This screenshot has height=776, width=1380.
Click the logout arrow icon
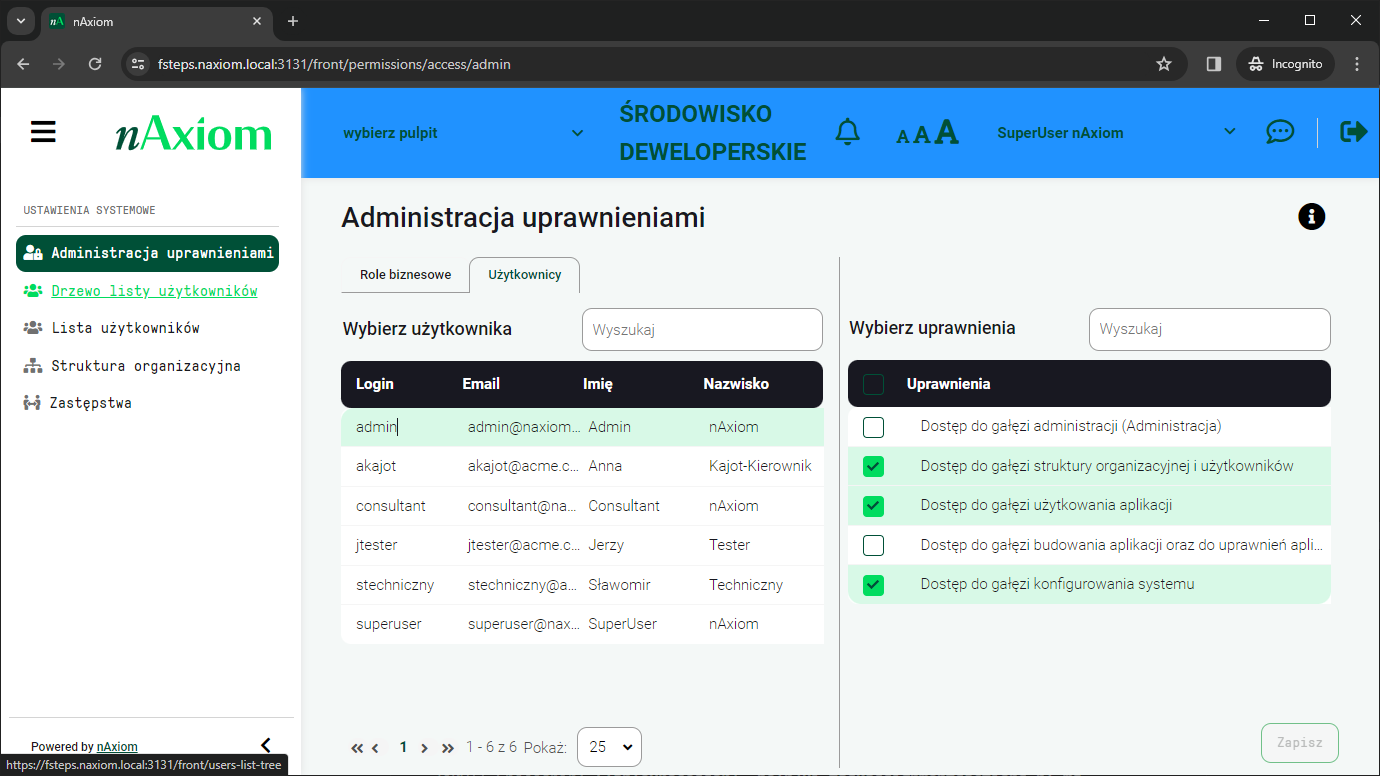pyautogui.click(x=1353, y=132)
